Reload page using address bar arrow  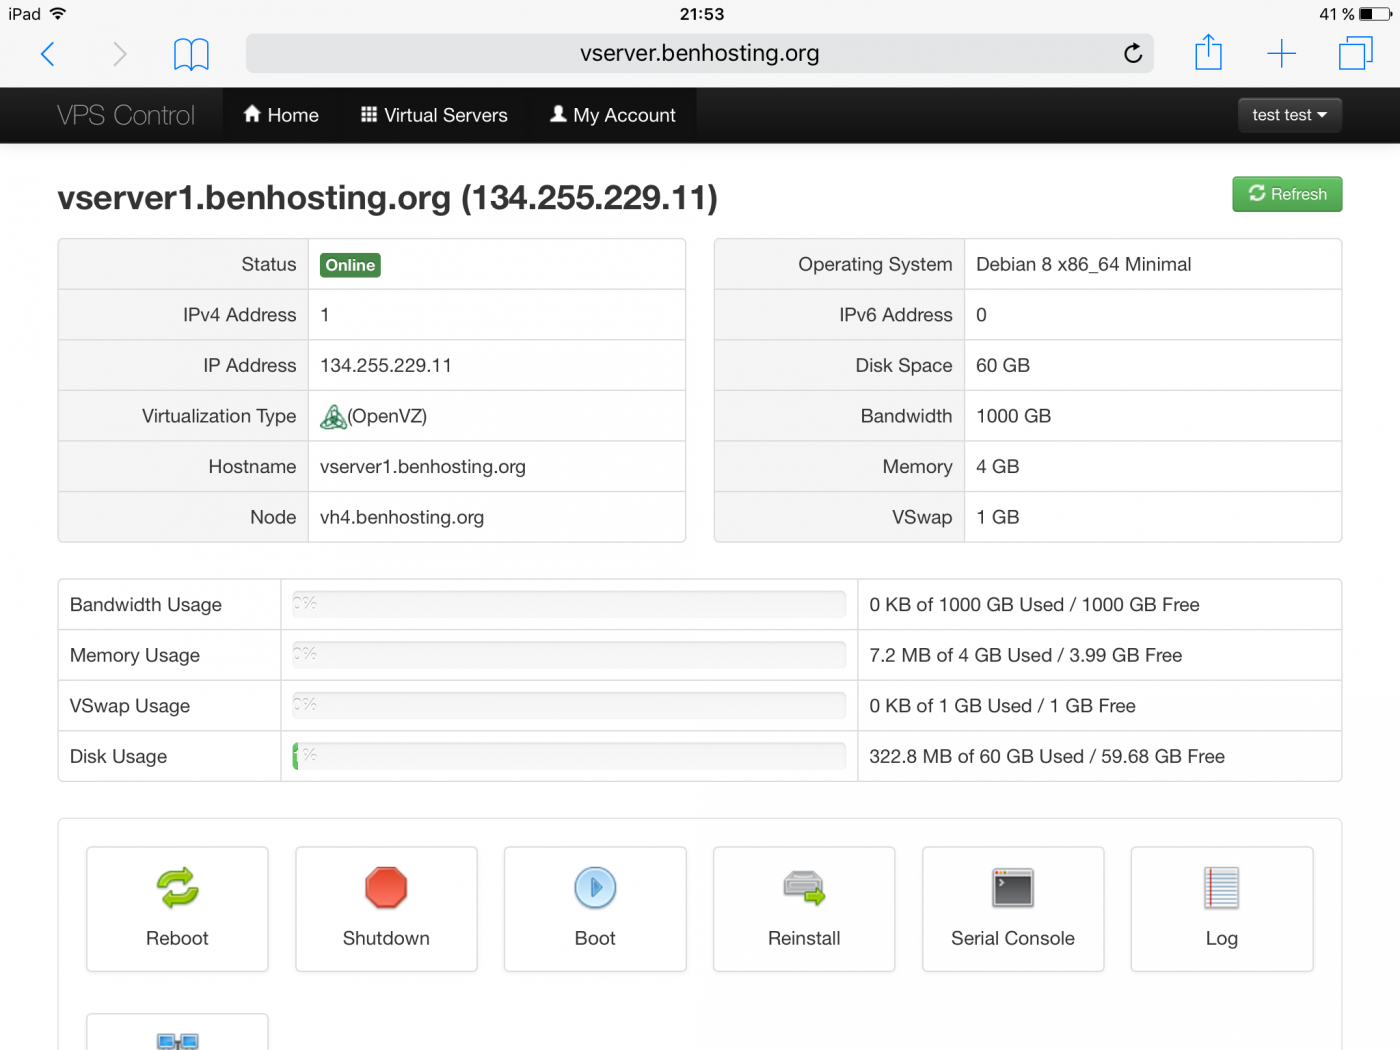tap(1132, 54)
